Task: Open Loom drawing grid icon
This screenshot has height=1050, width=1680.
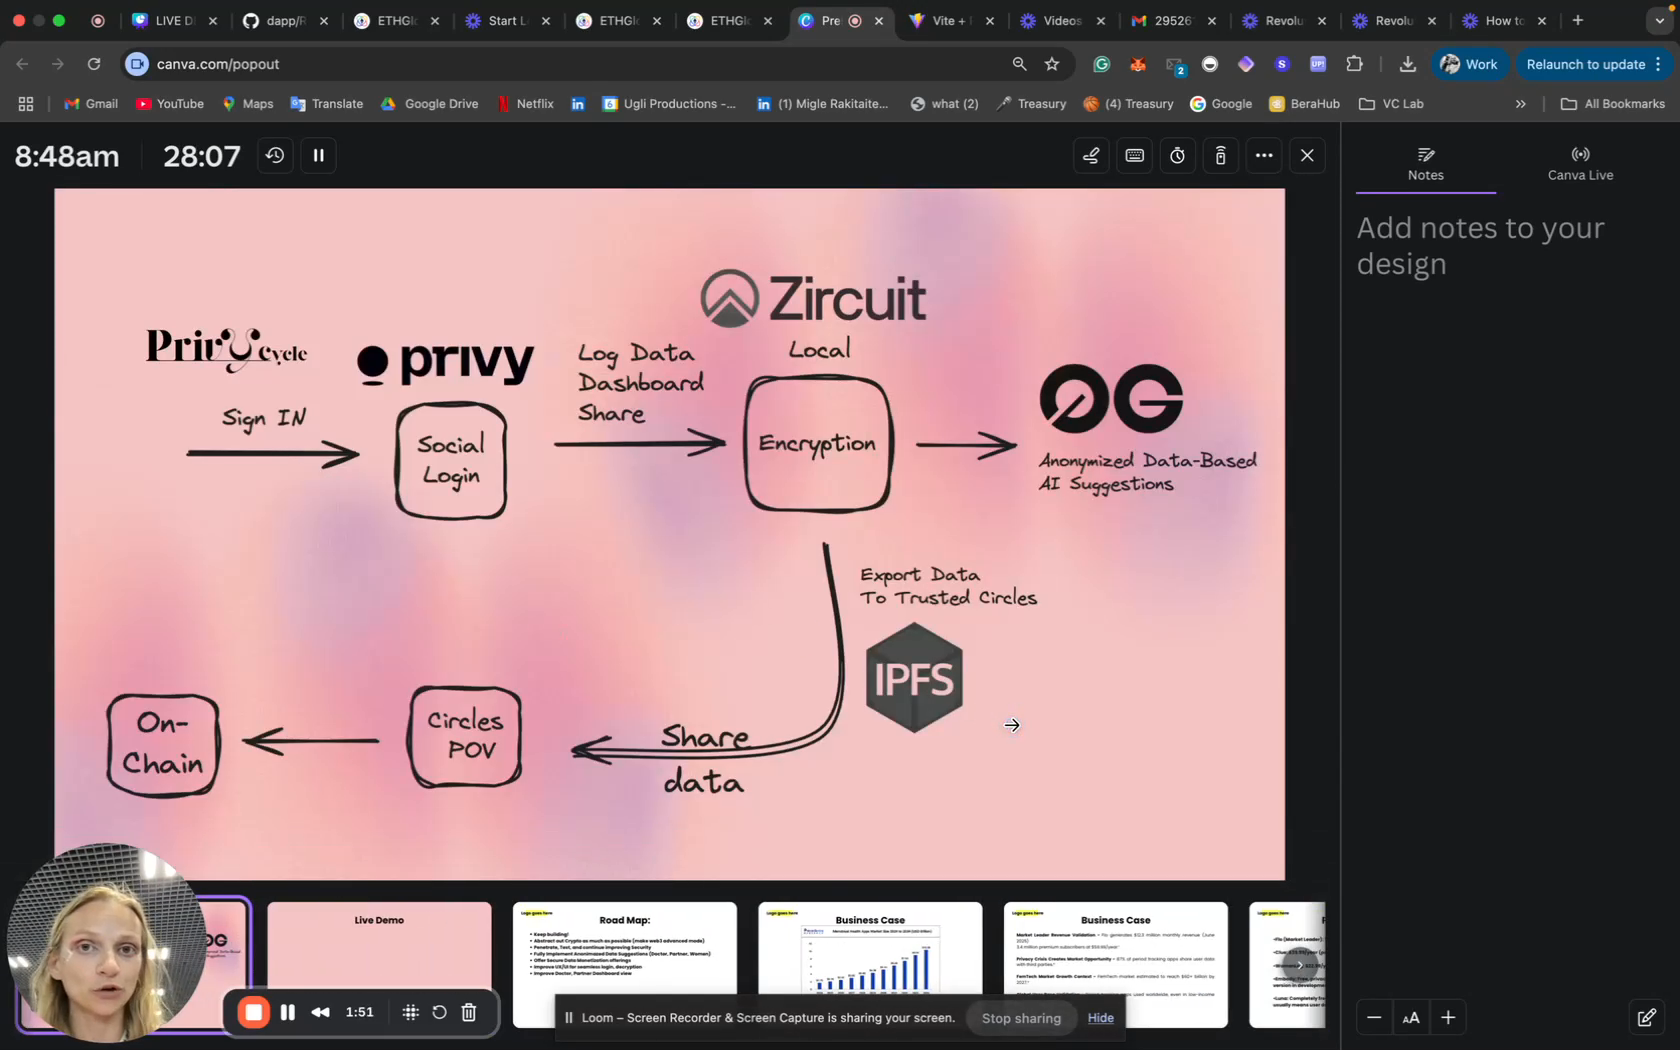Action: point(410,1012)
